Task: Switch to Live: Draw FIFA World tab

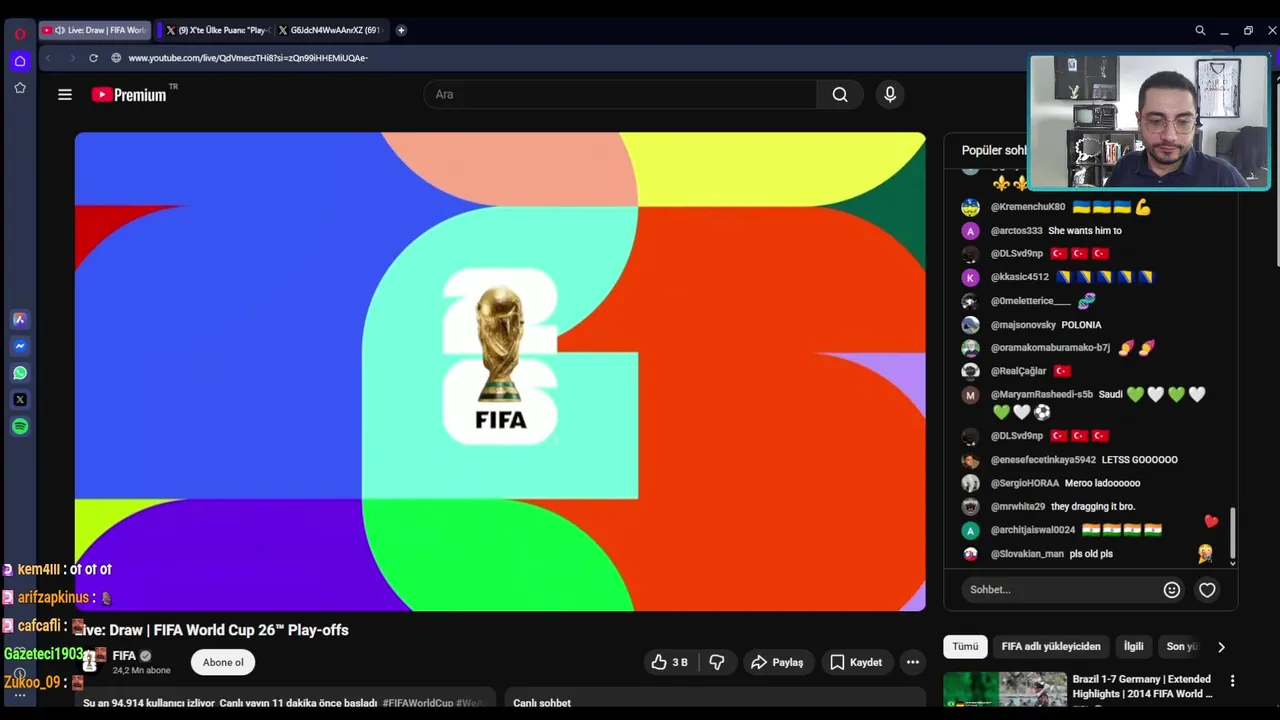Action: [x=97, y=30]
